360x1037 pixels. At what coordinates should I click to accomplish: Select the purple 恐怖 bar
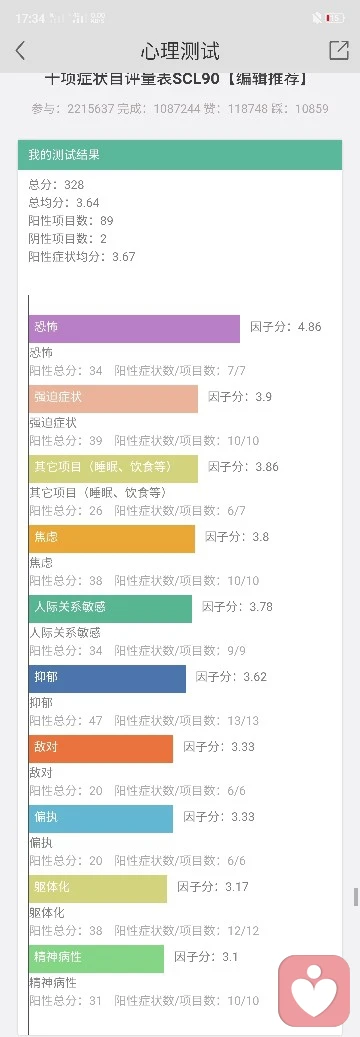[134, 329]
